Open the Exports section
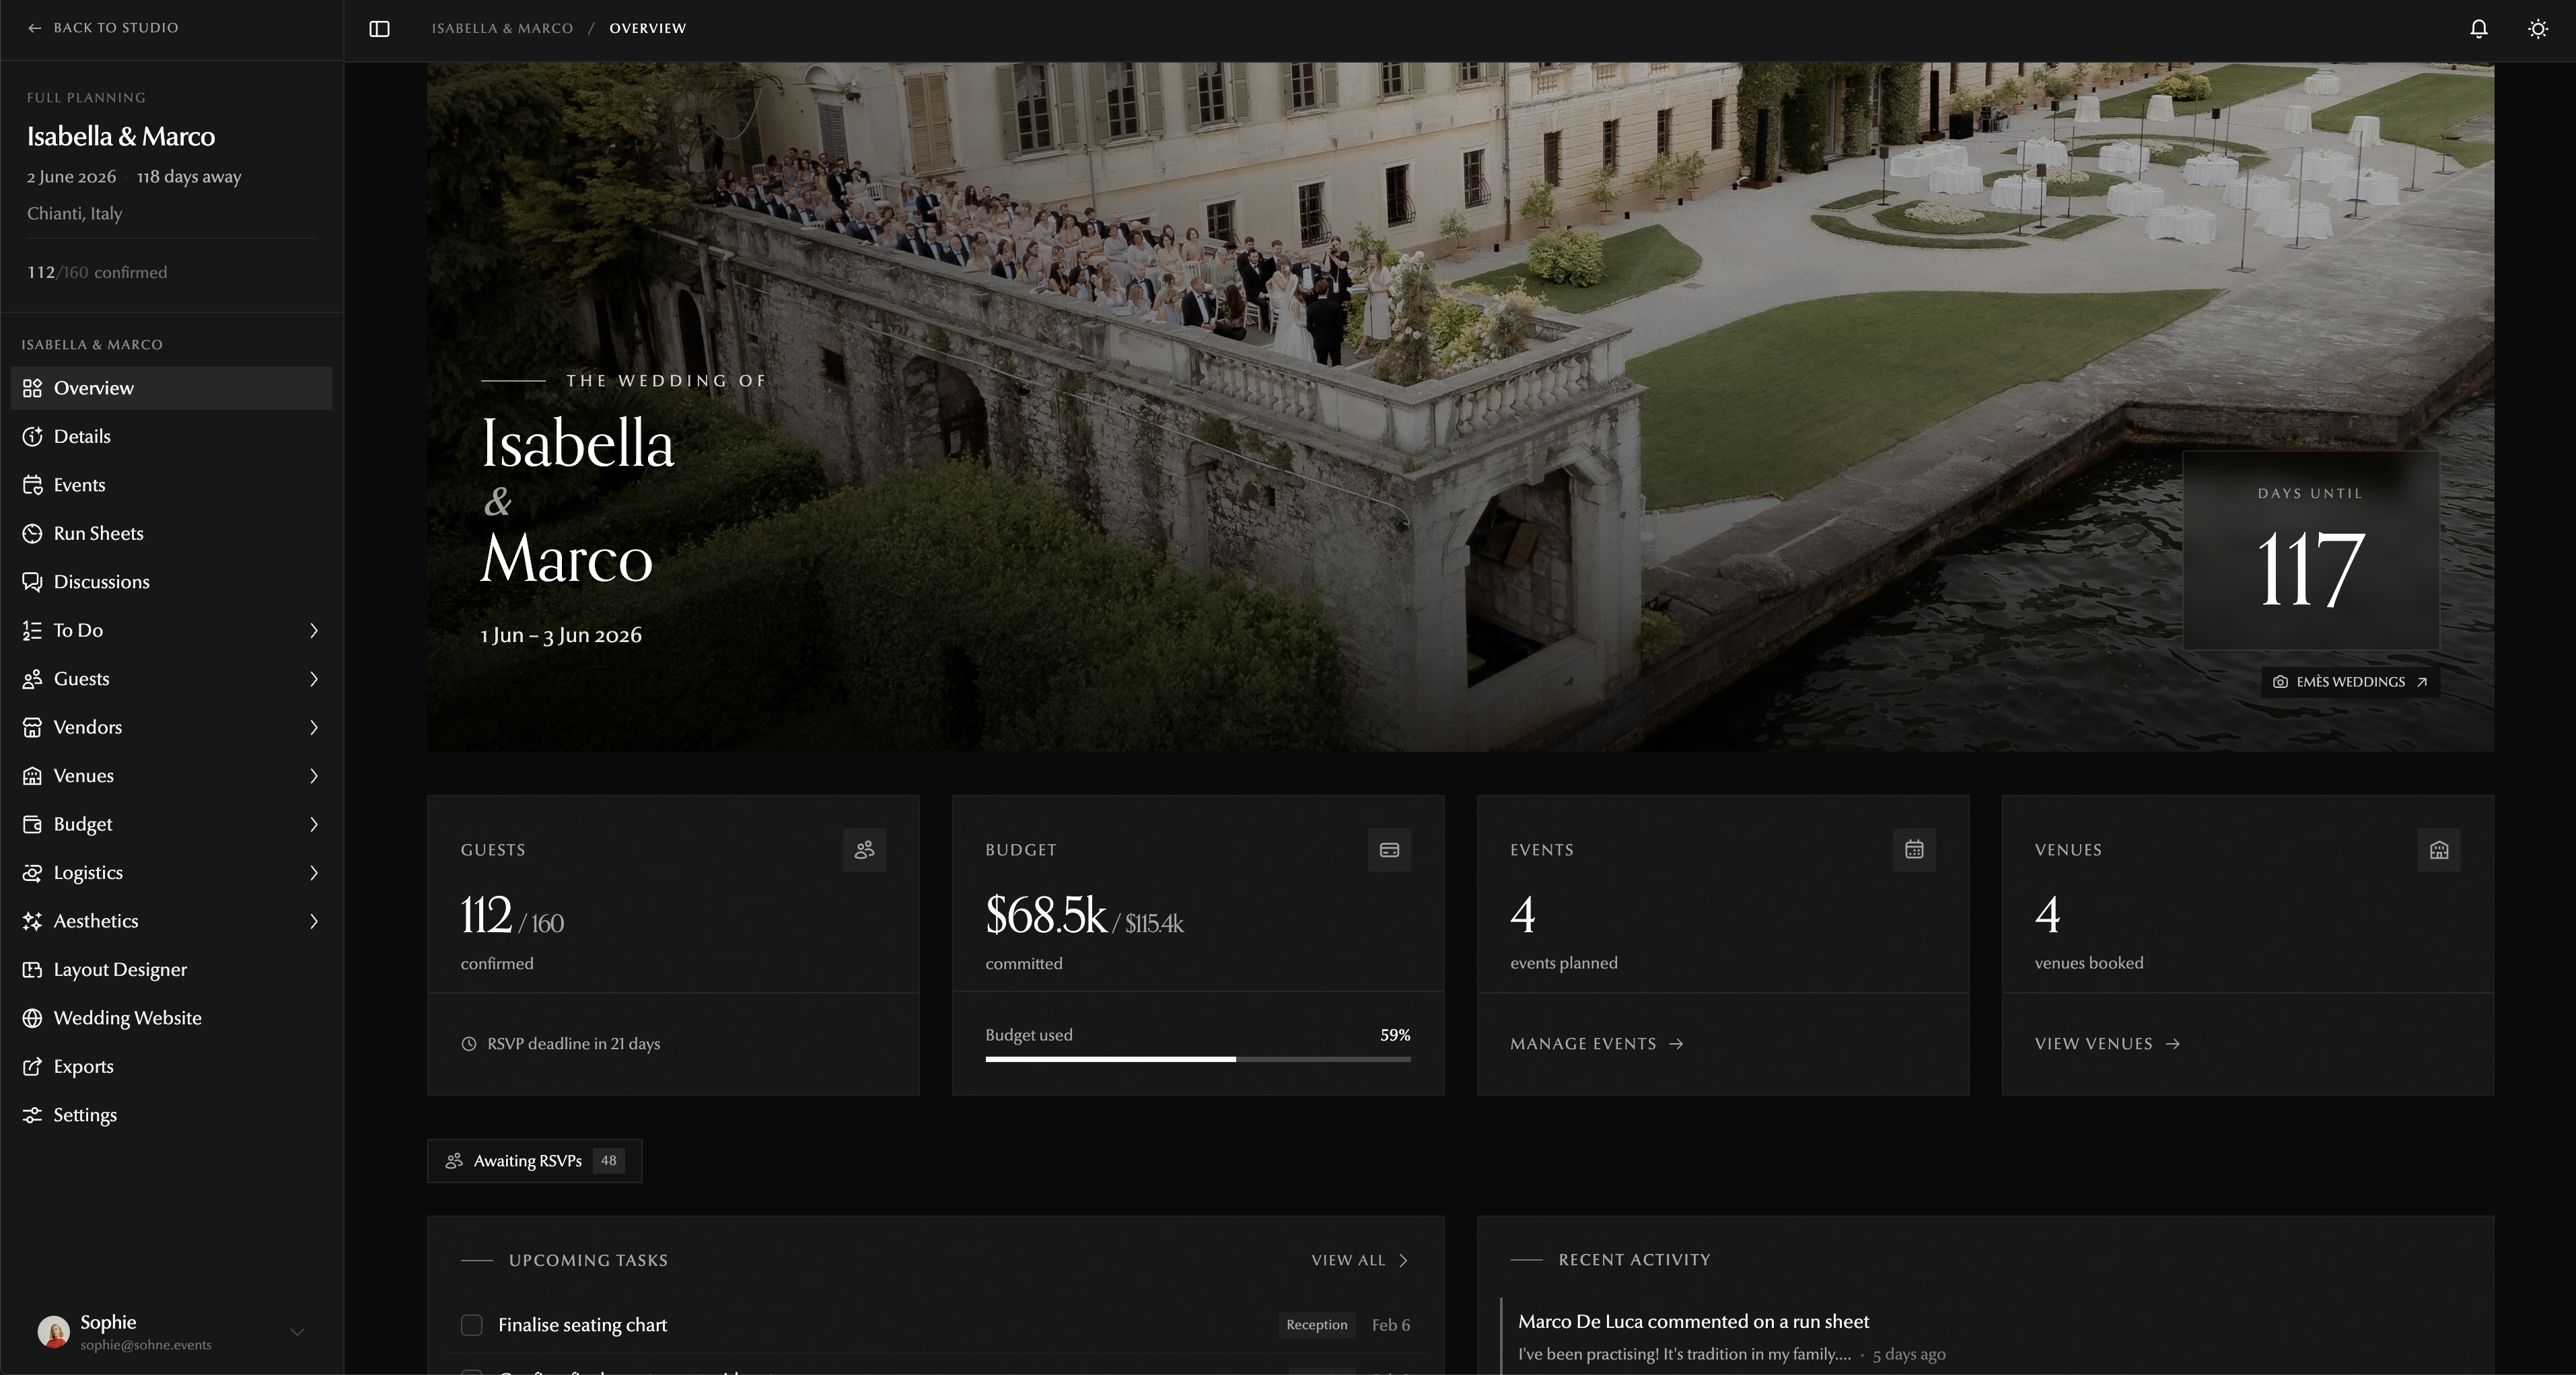2576x1375 pixels. pyautogui.click(x=84, y=1066)
